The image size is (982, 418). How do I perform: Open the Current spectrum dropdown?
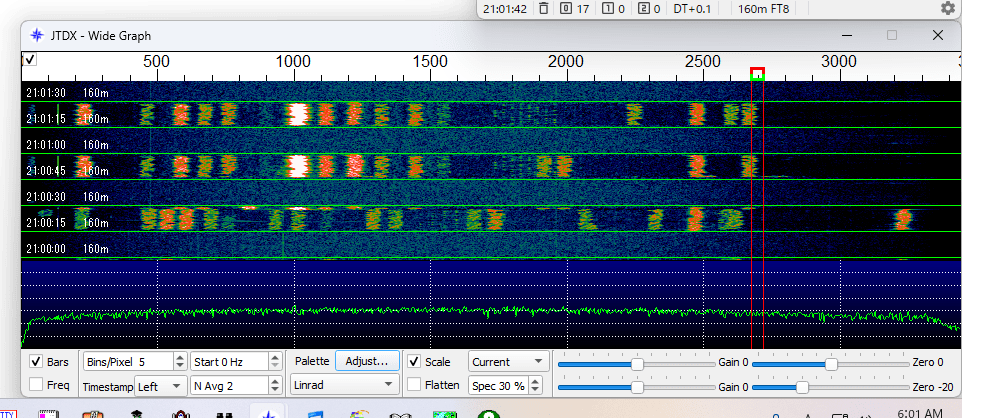508,362
